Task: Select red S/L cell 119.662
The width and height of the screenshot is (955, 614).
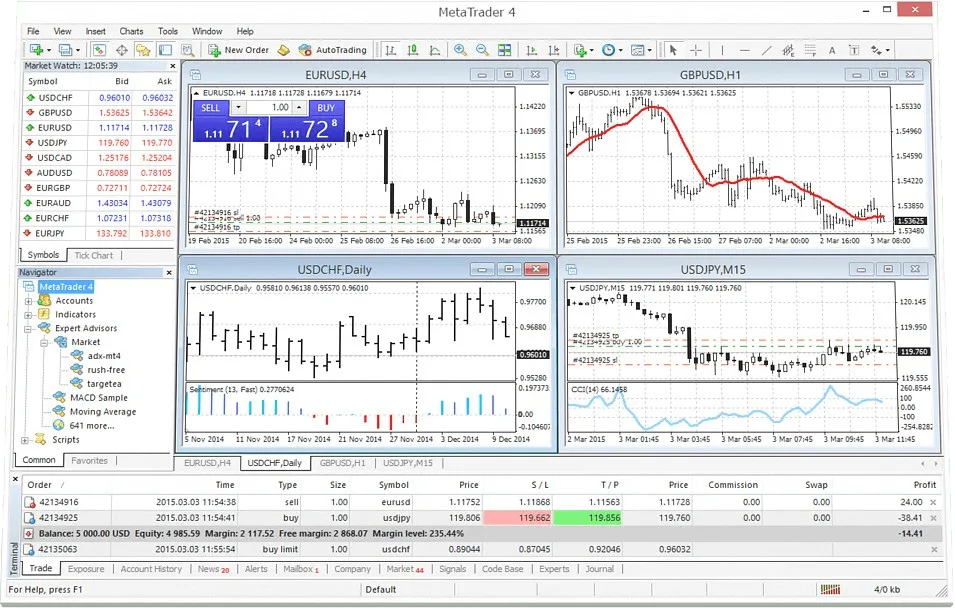Action: [x=517, y=518]
